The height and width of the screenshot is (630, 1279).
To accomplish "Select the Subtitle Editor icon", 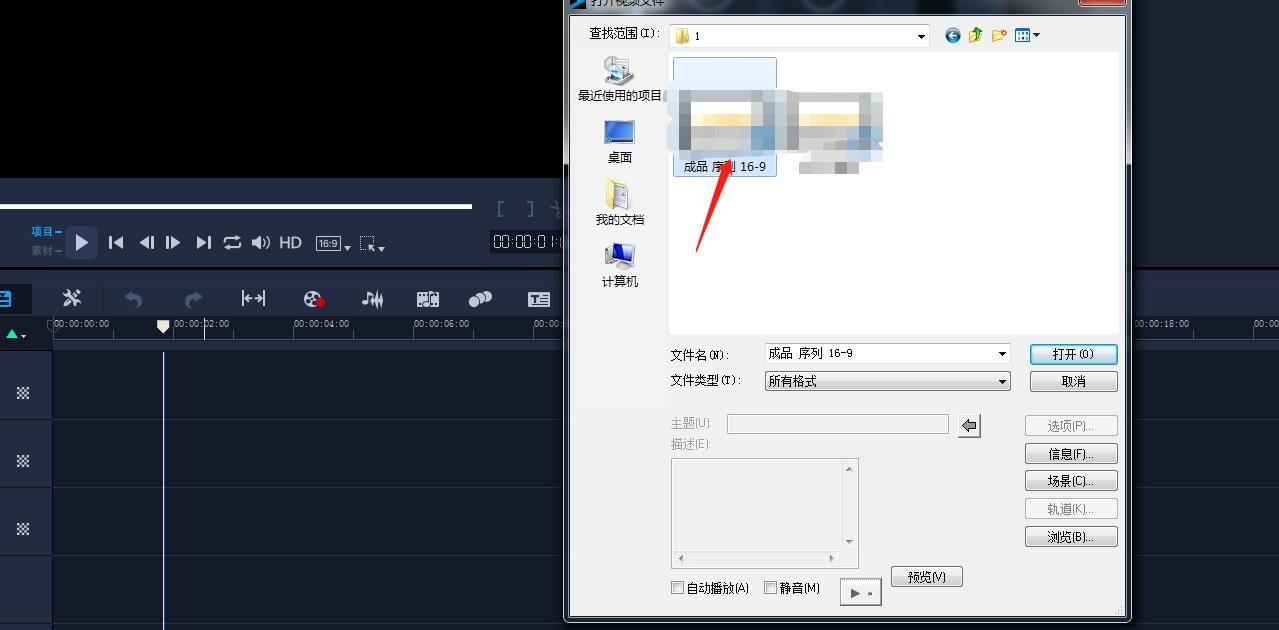I will click(539, 298).
